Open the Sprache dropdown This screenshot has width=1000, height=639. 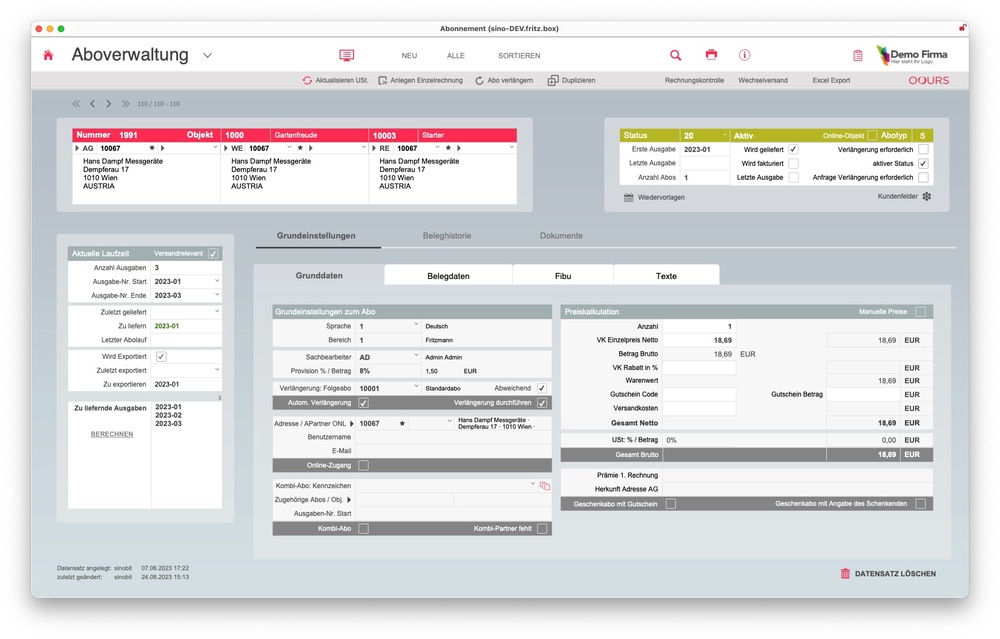[416, 326]
